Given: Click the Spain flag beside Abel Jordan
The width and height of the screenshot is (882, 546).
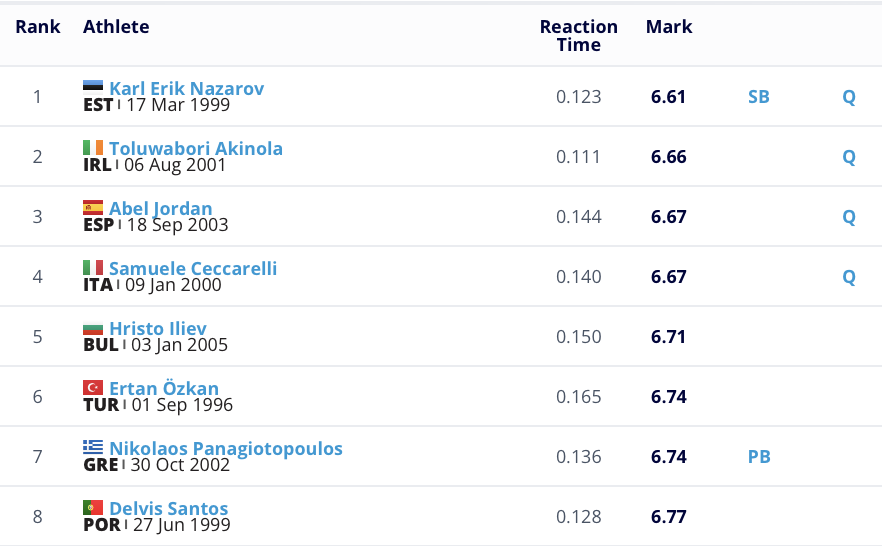Looking at the screenshot, I should 93,207.
